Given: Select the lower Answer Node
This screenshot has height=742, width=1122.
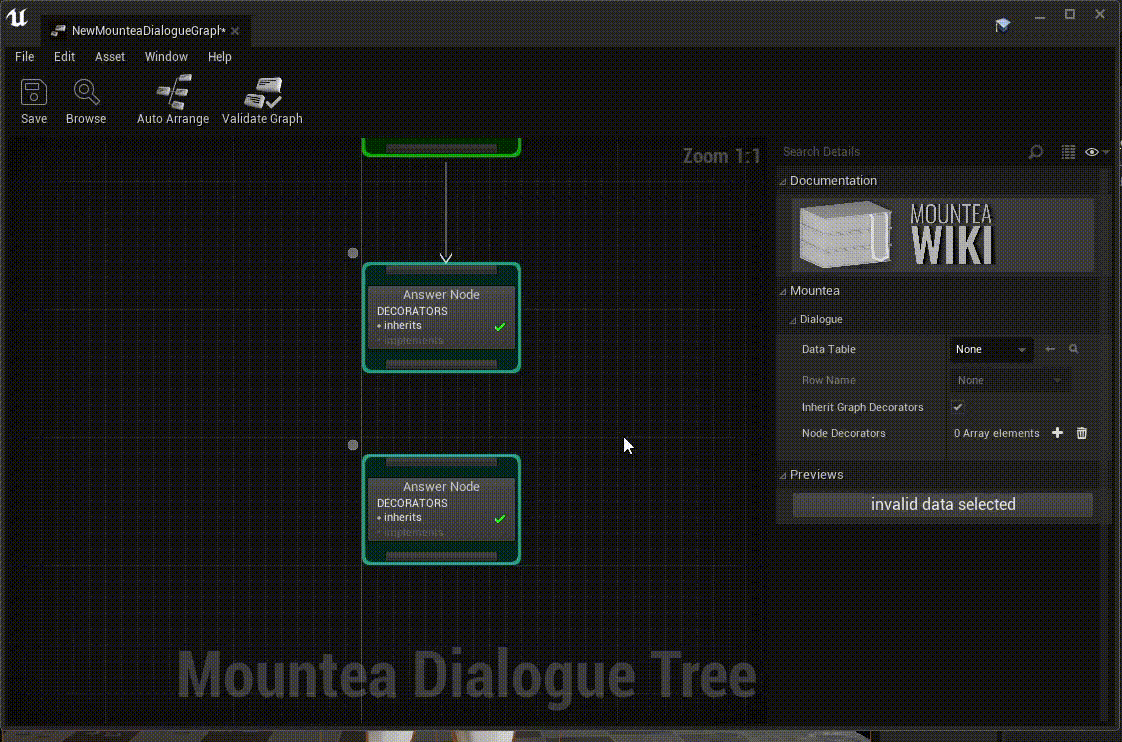Looking at the screenshot, I should [x=441, y=509].
